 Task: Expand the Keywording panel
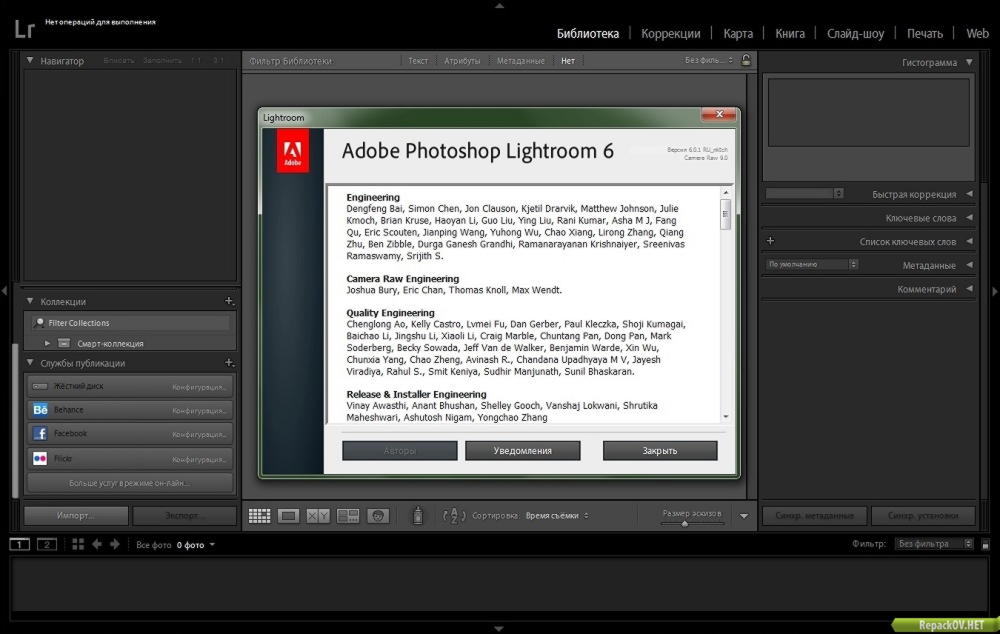[x=969, y=217]
